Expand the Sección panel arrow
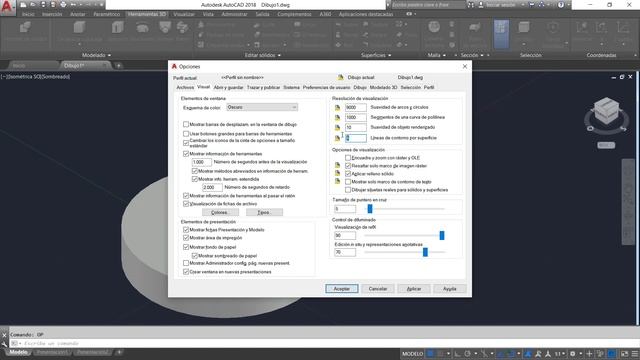640x360 pixels. (x=482, y=55)
